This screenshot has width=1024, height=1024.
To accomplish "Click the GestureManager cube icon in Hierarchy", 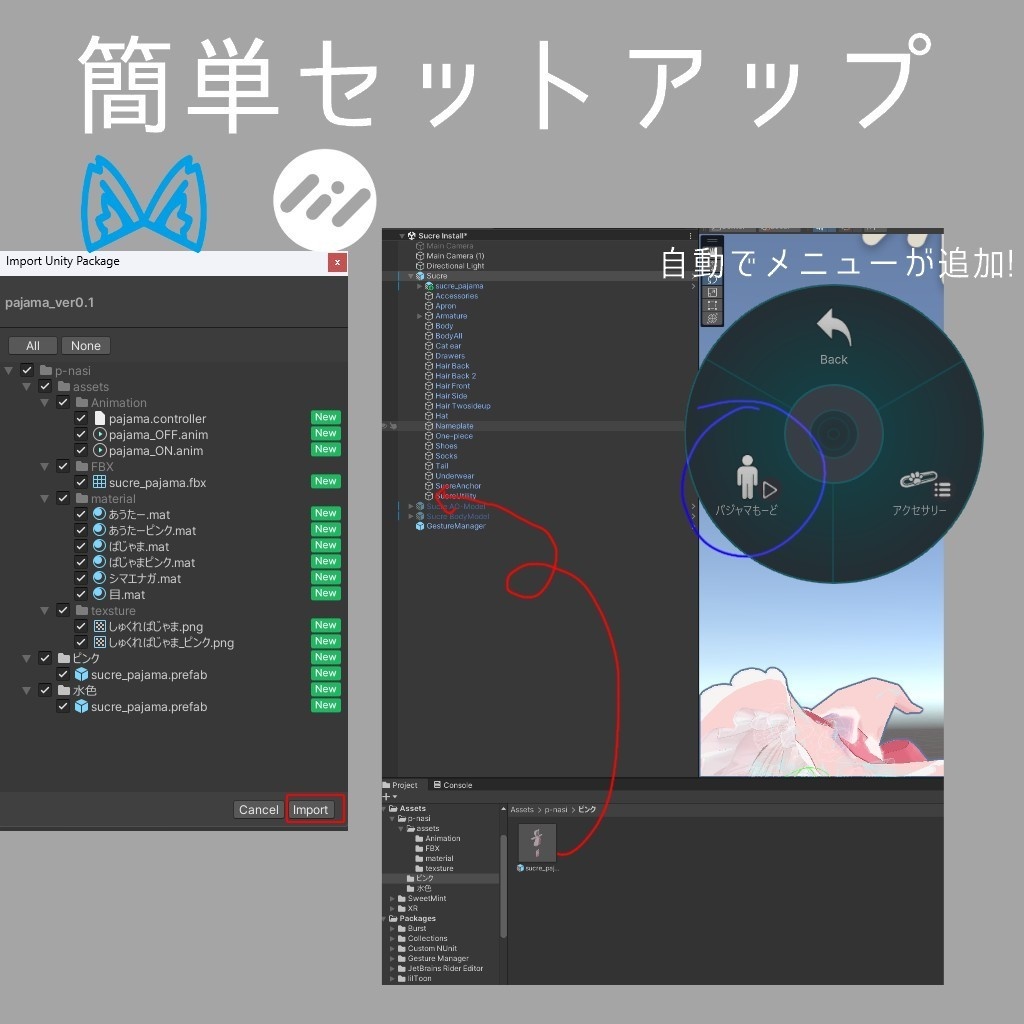I will coord(419,526).
